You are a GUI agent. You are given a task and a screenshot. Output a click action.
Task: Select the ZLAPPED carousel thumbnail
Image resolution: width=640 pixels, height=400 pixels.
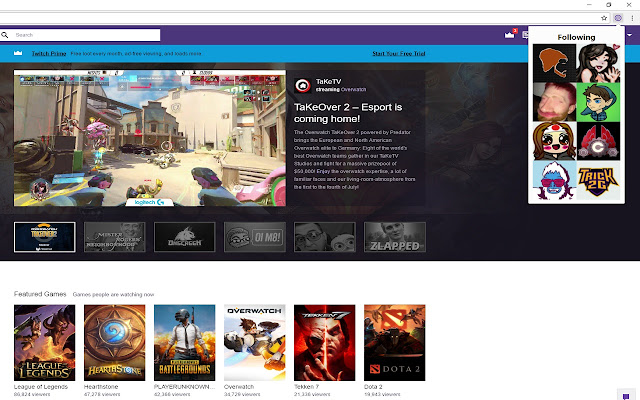click(395, 237)
